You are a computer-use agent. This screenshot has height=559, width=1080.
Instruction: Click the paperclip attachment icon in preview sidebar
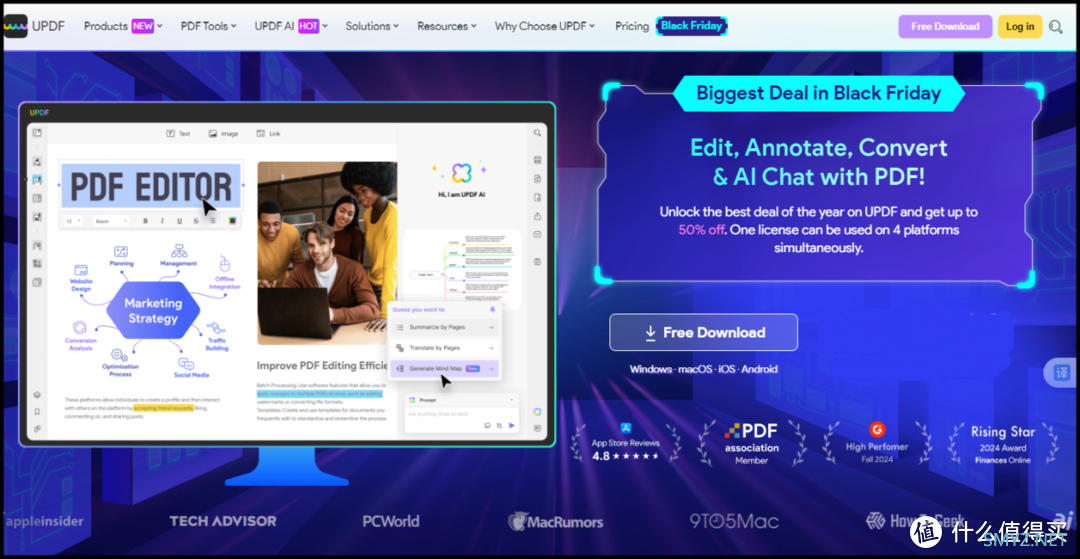[37, 428]
